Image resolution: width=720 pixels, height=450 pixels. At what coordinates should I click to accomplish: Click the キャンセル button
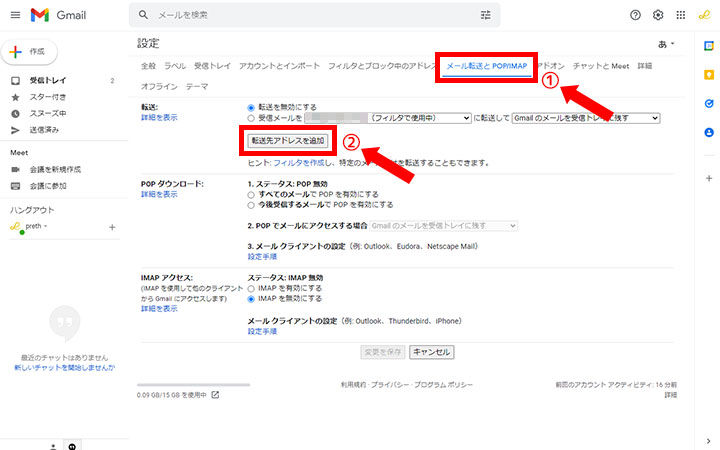pyautogui.click(x=432, y=352)
